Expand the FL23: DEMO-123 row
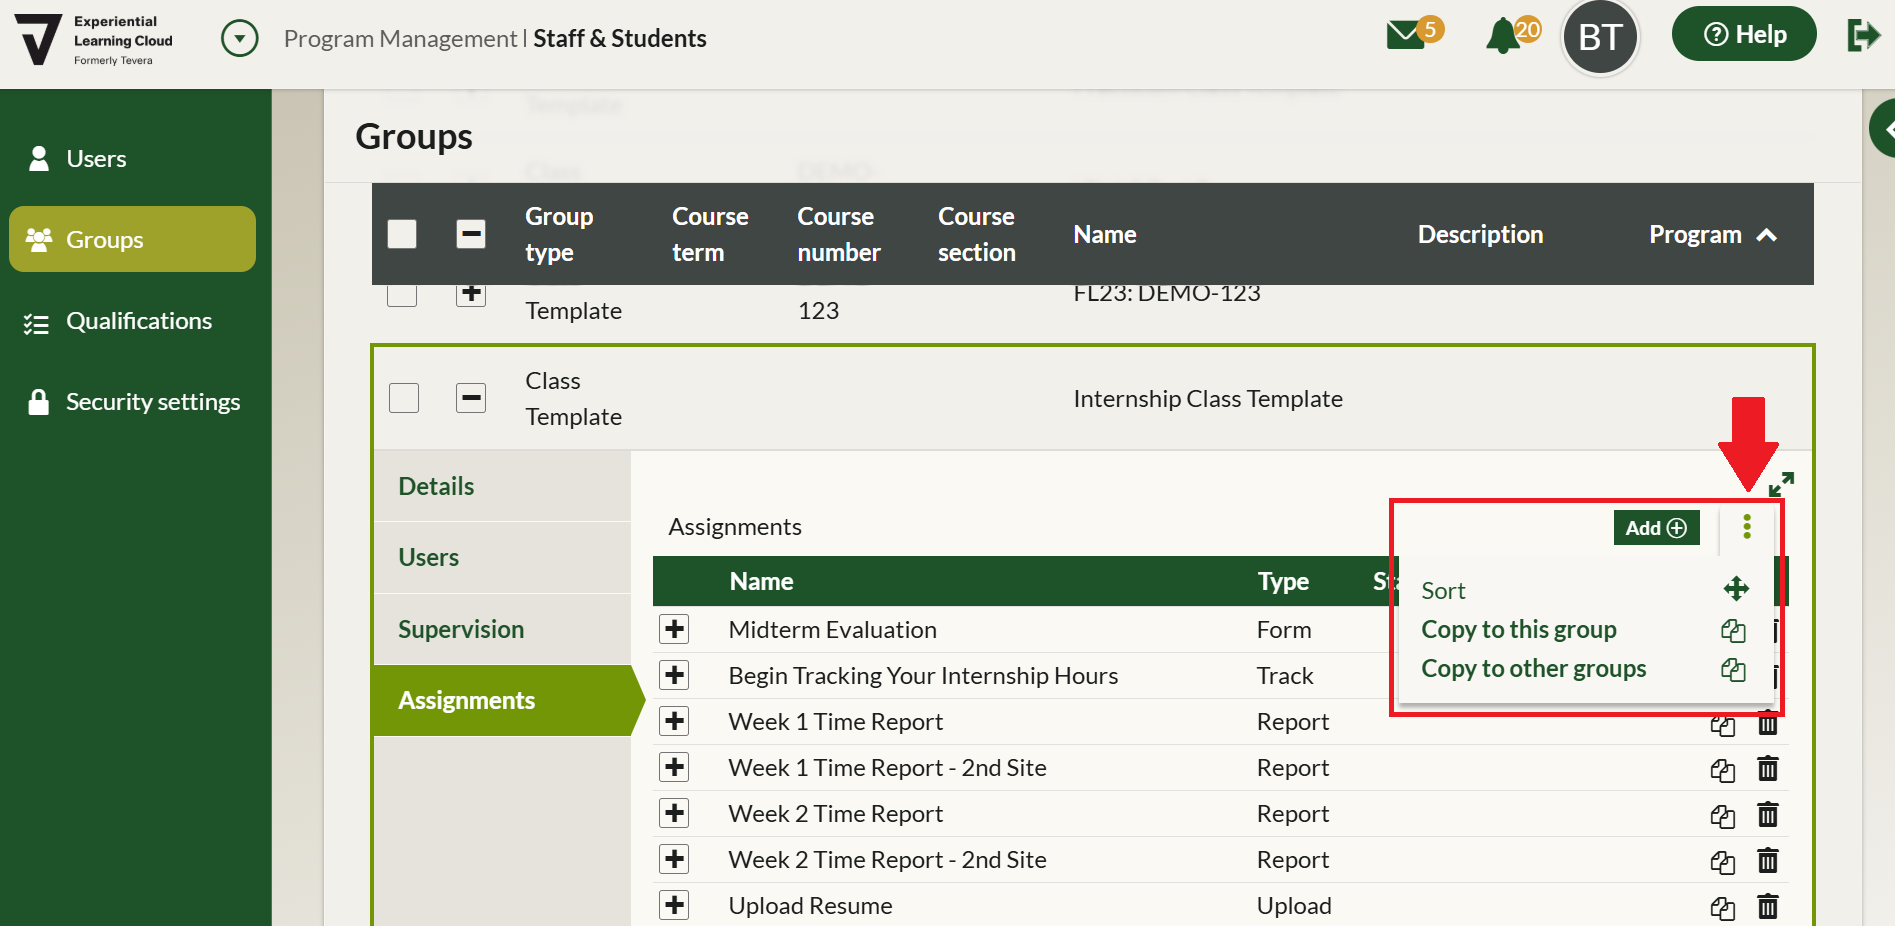This screenshot has height=926, width=1895. [x=471, y=294]
